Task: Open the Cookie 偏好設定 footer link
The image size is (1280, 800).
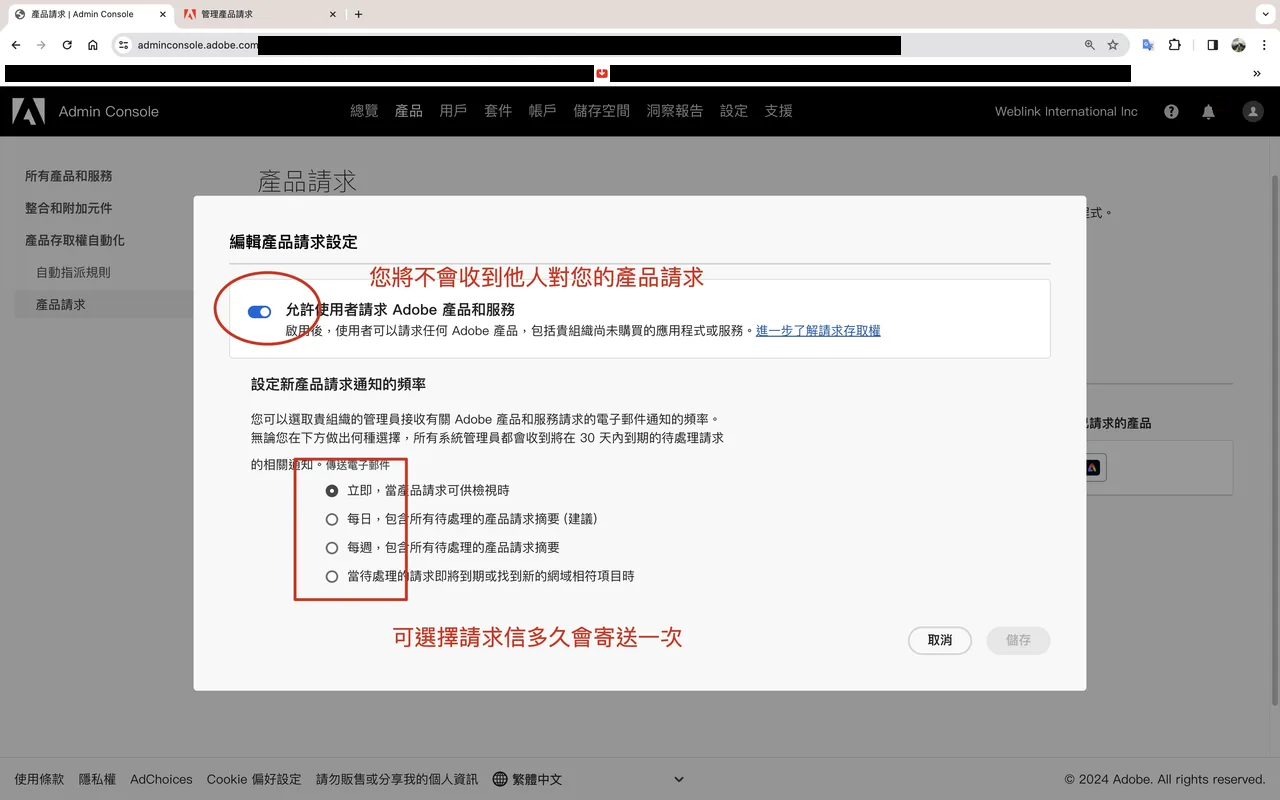Action: coord(254,779)
